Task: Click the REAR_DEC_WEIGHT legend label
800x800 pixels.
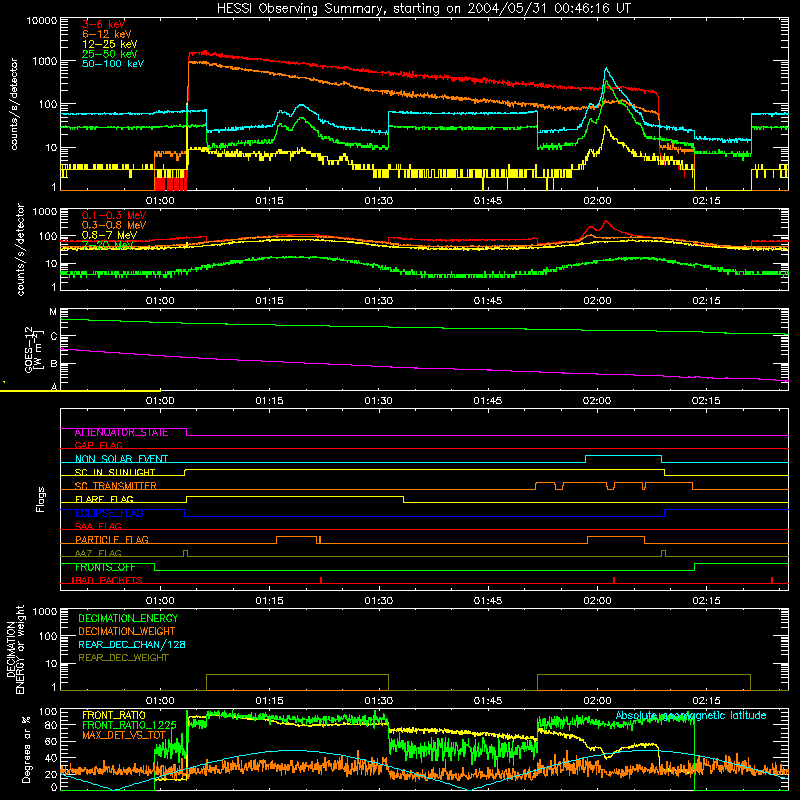Action: [x=123, y=658]
